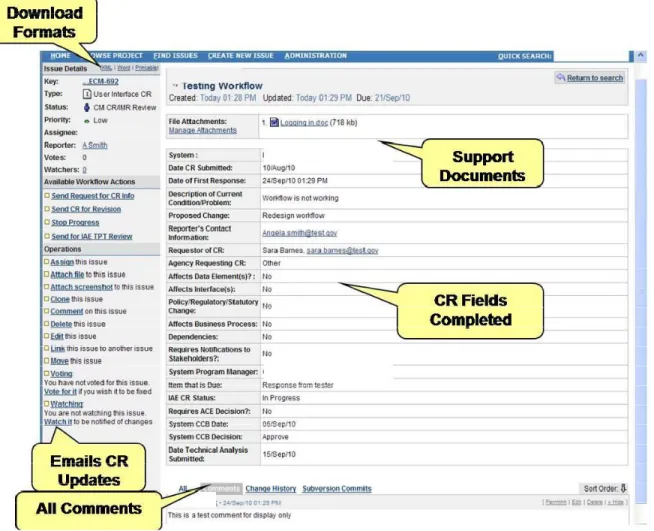The image size is (654, 531).
Task: Click the Low priority icon
Action: pos(87,121)
